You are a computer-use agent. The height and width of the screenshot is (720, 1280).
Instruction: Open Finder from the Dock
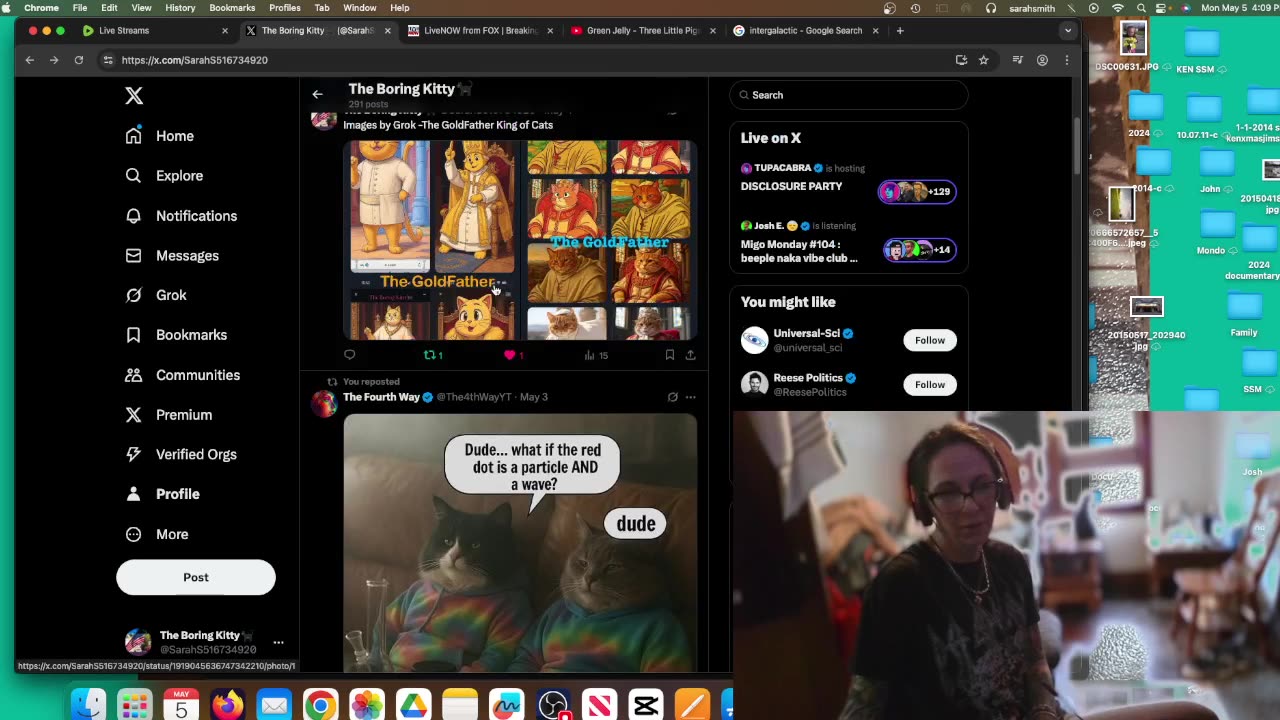[x=89, y=705]
